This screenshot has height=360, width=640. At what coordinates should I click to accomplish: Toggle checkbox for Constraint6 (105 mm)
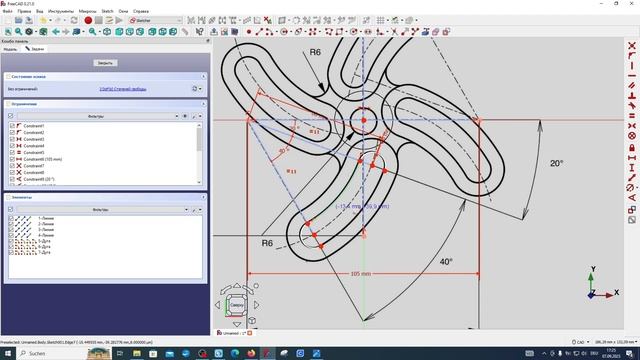(x=12, y=159)
